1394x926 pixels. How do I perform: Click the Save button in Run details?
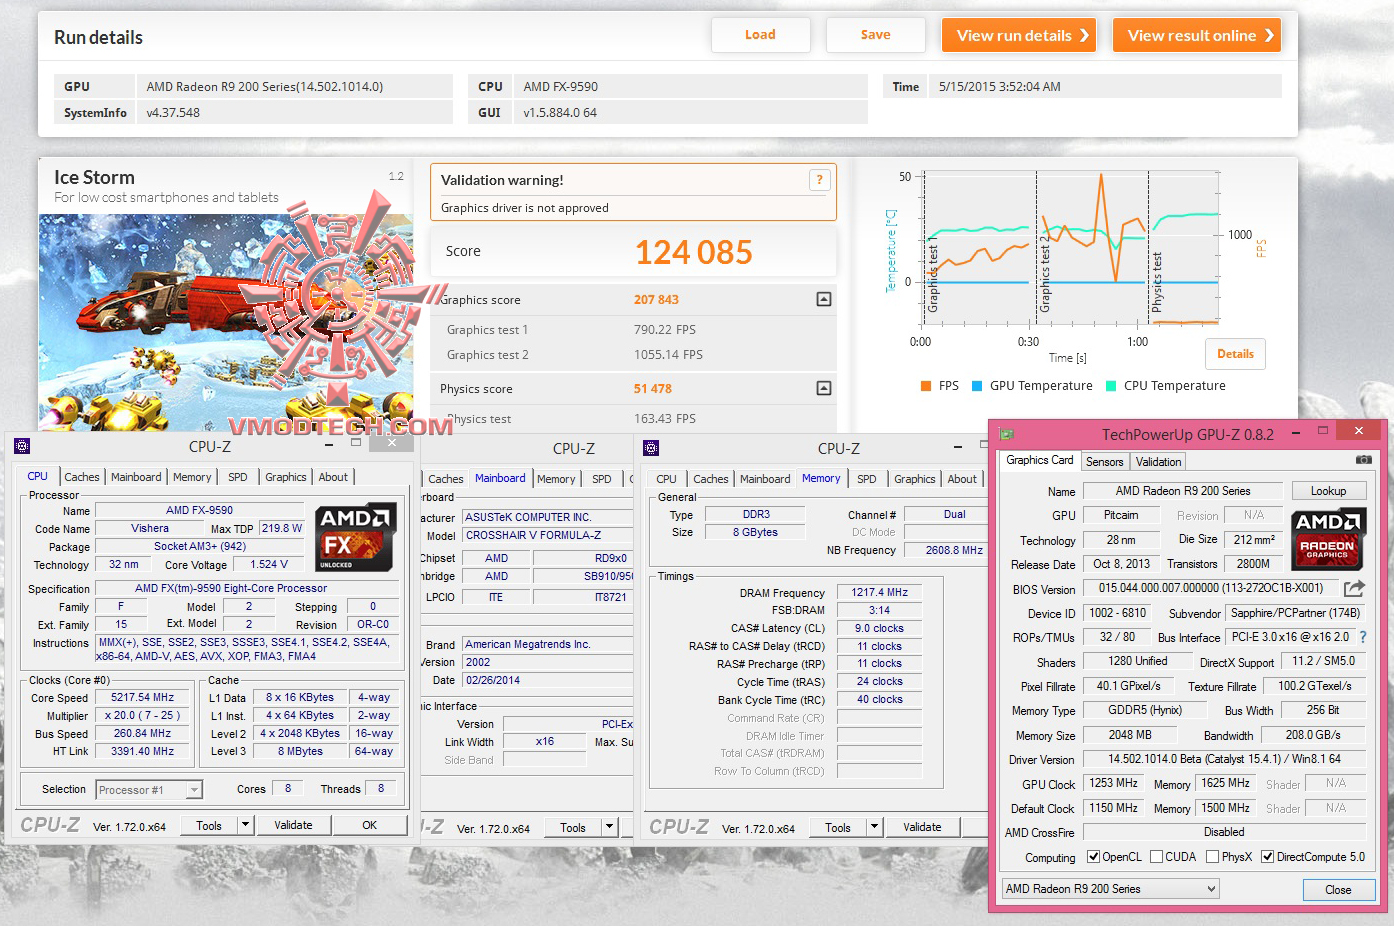tap(875, 35)
